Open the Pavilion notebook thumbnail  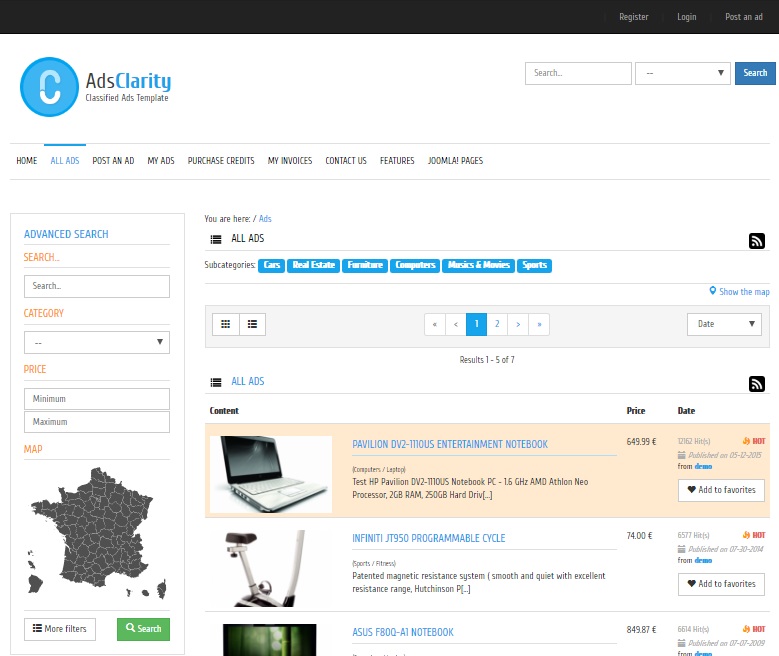tap(271, 474)
